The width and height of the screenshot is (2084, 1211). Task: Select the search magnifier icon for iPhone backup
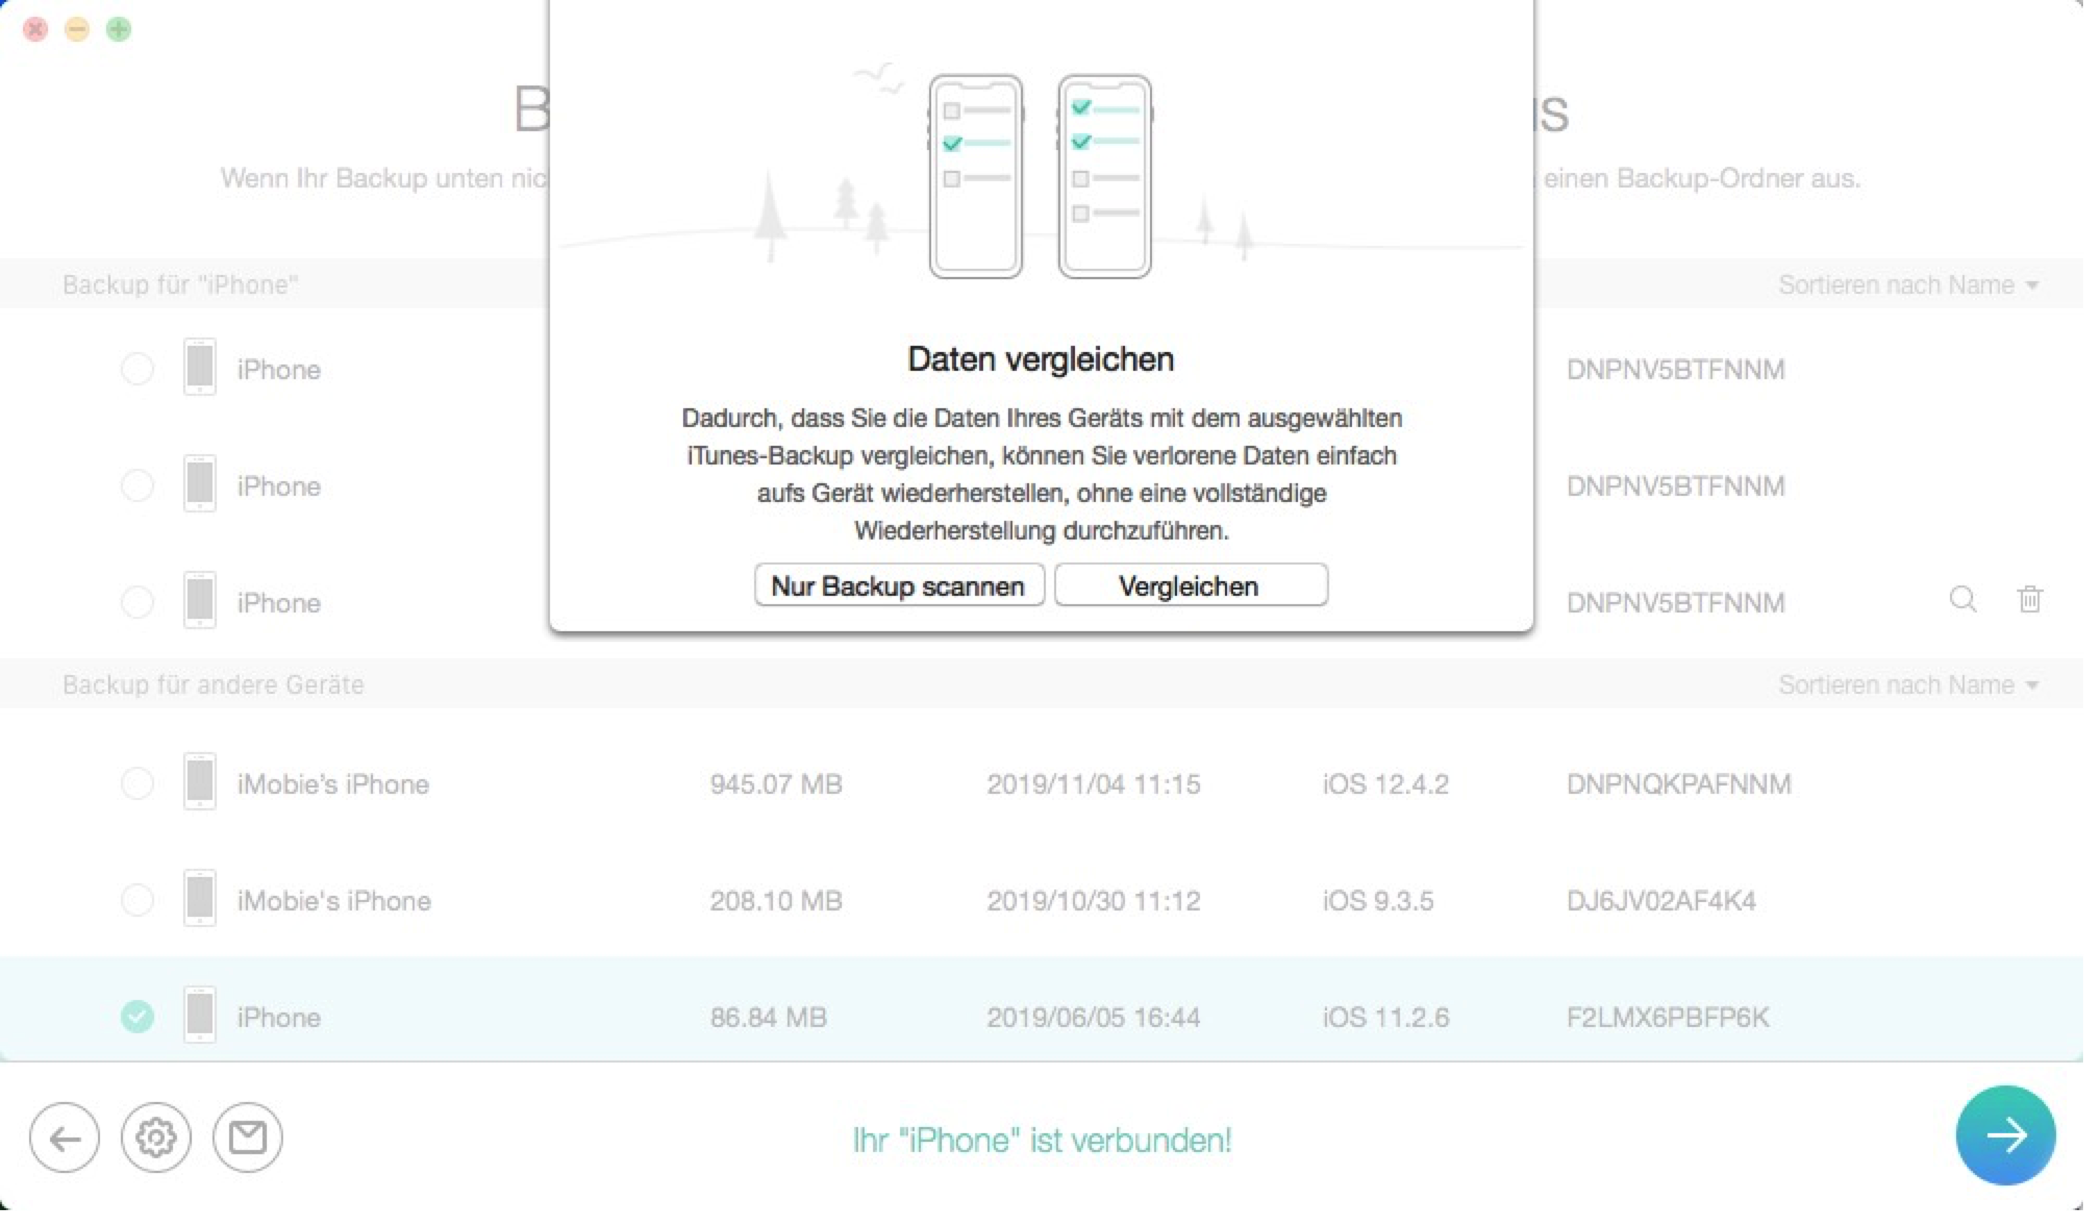pyautogui.click(x=1963, y=600)
